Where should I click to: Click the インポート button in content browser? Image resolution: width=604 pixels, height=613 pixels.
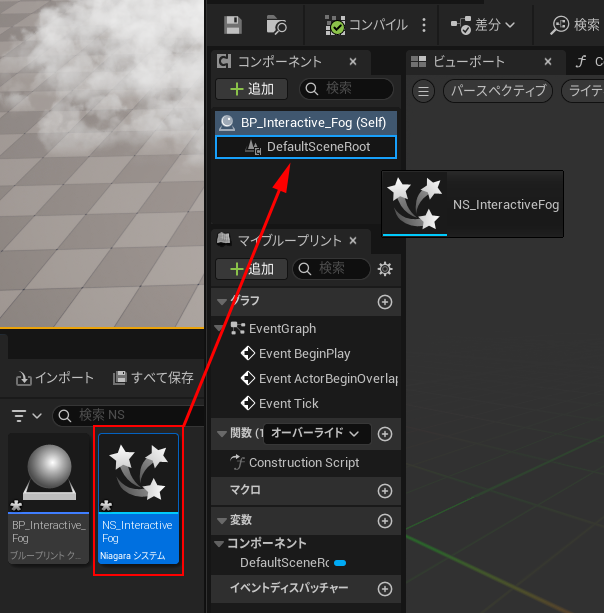(55, 378)
